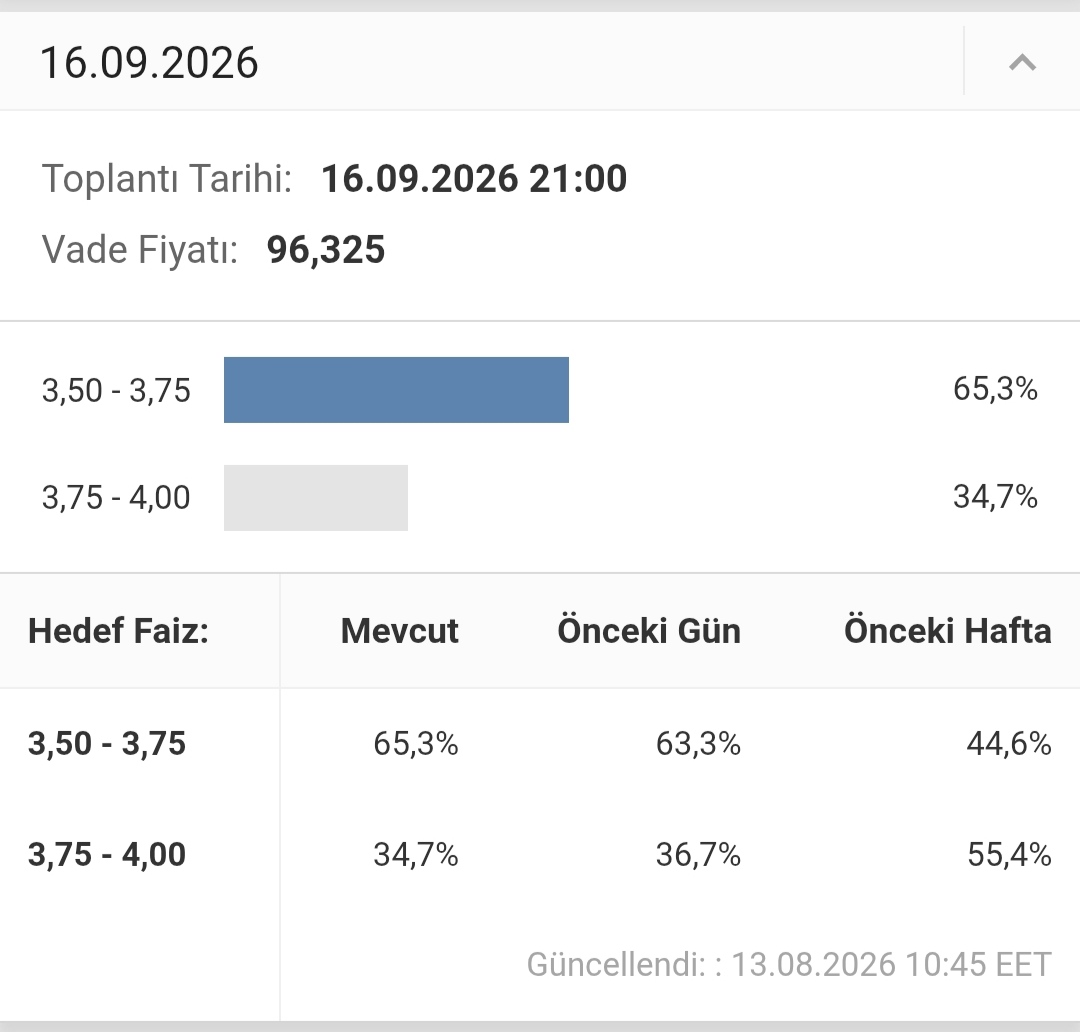Image resolution: width=1080 pixels, height=1032 pixels.
Task: Click the 16.09.2026 header title
Action: pyautogui.click(x=149, y=63)
